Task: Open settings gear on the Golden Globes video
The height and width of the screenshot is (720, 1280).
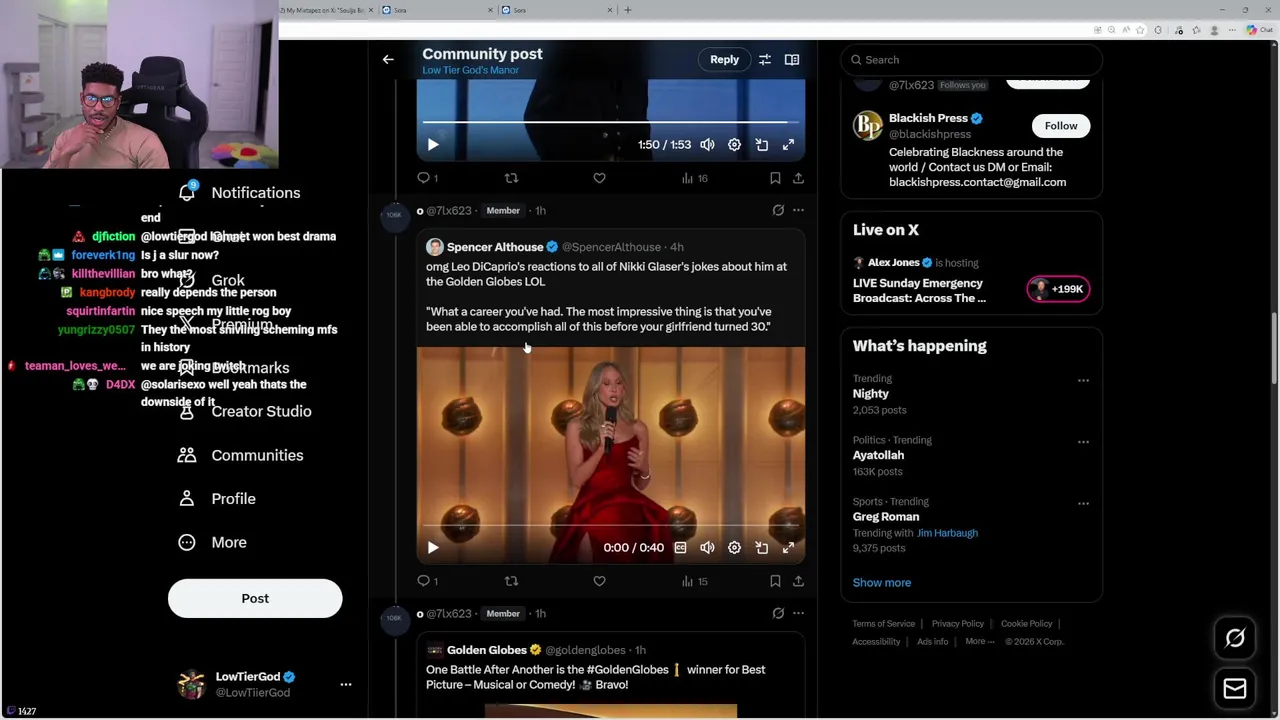Action: pyautogui.click(x=734, y=548)
